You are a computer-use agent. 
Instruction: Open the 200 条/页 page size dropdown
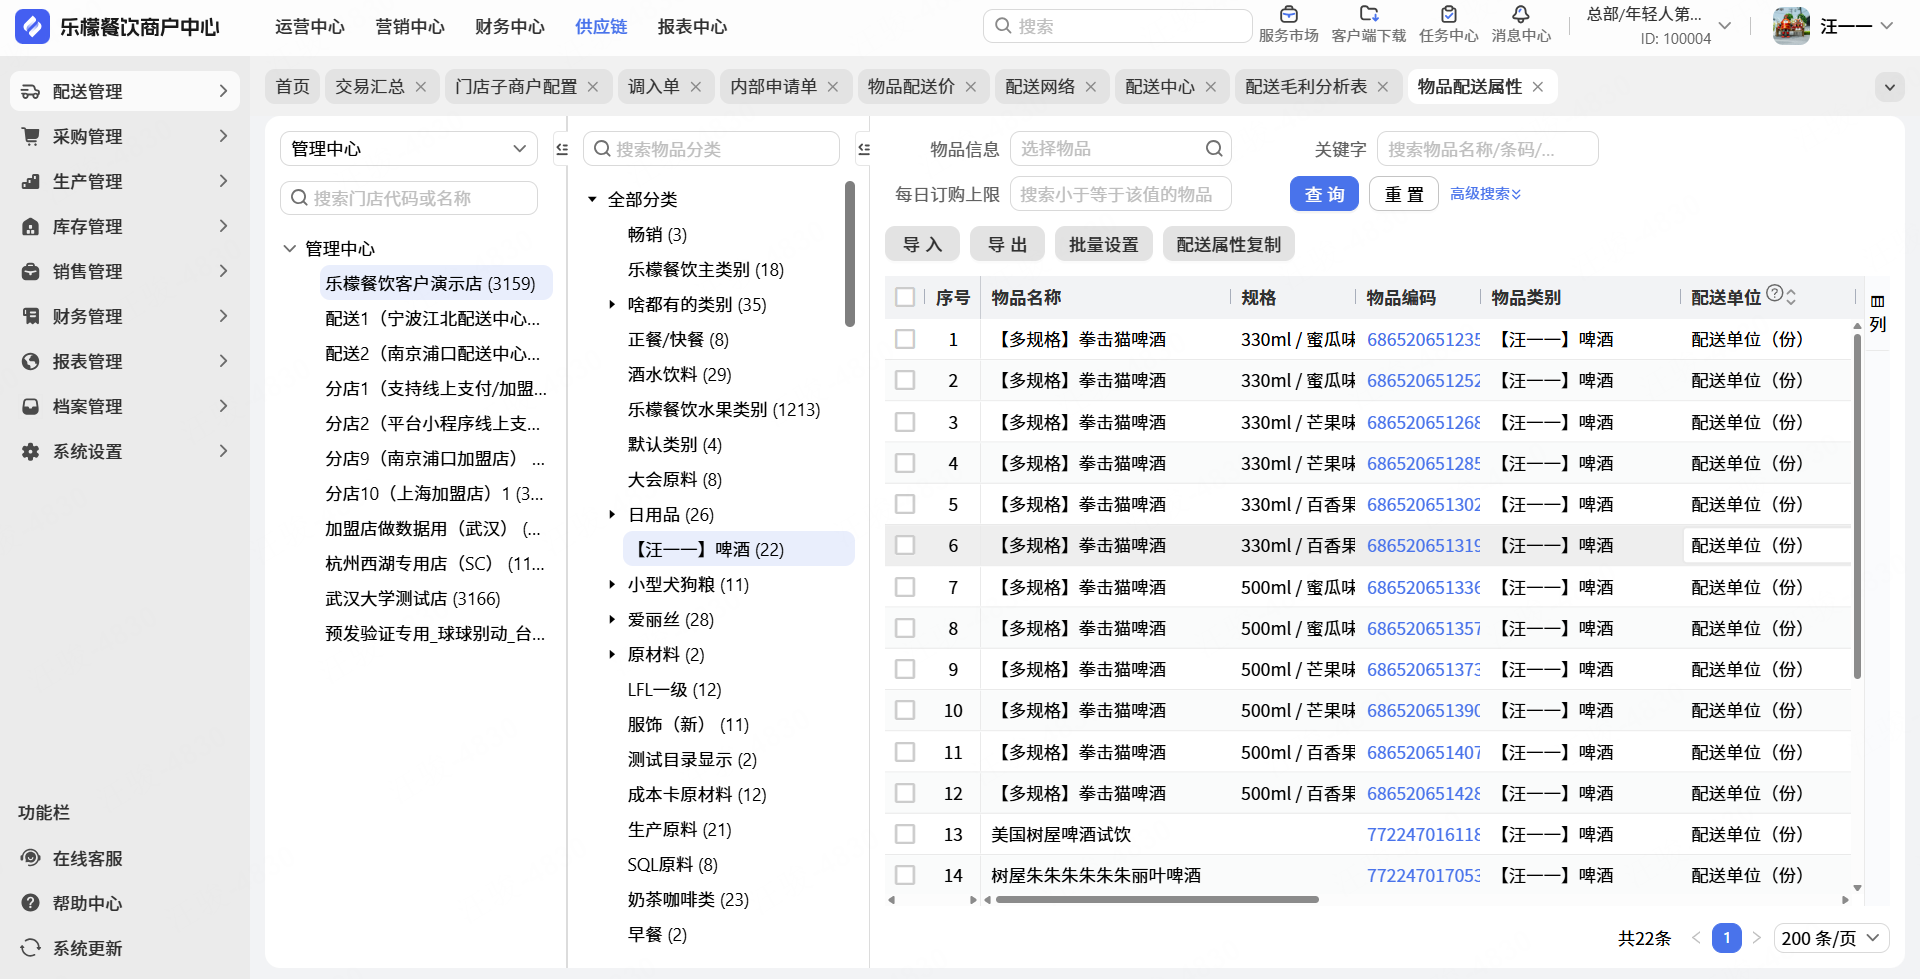1831,938
